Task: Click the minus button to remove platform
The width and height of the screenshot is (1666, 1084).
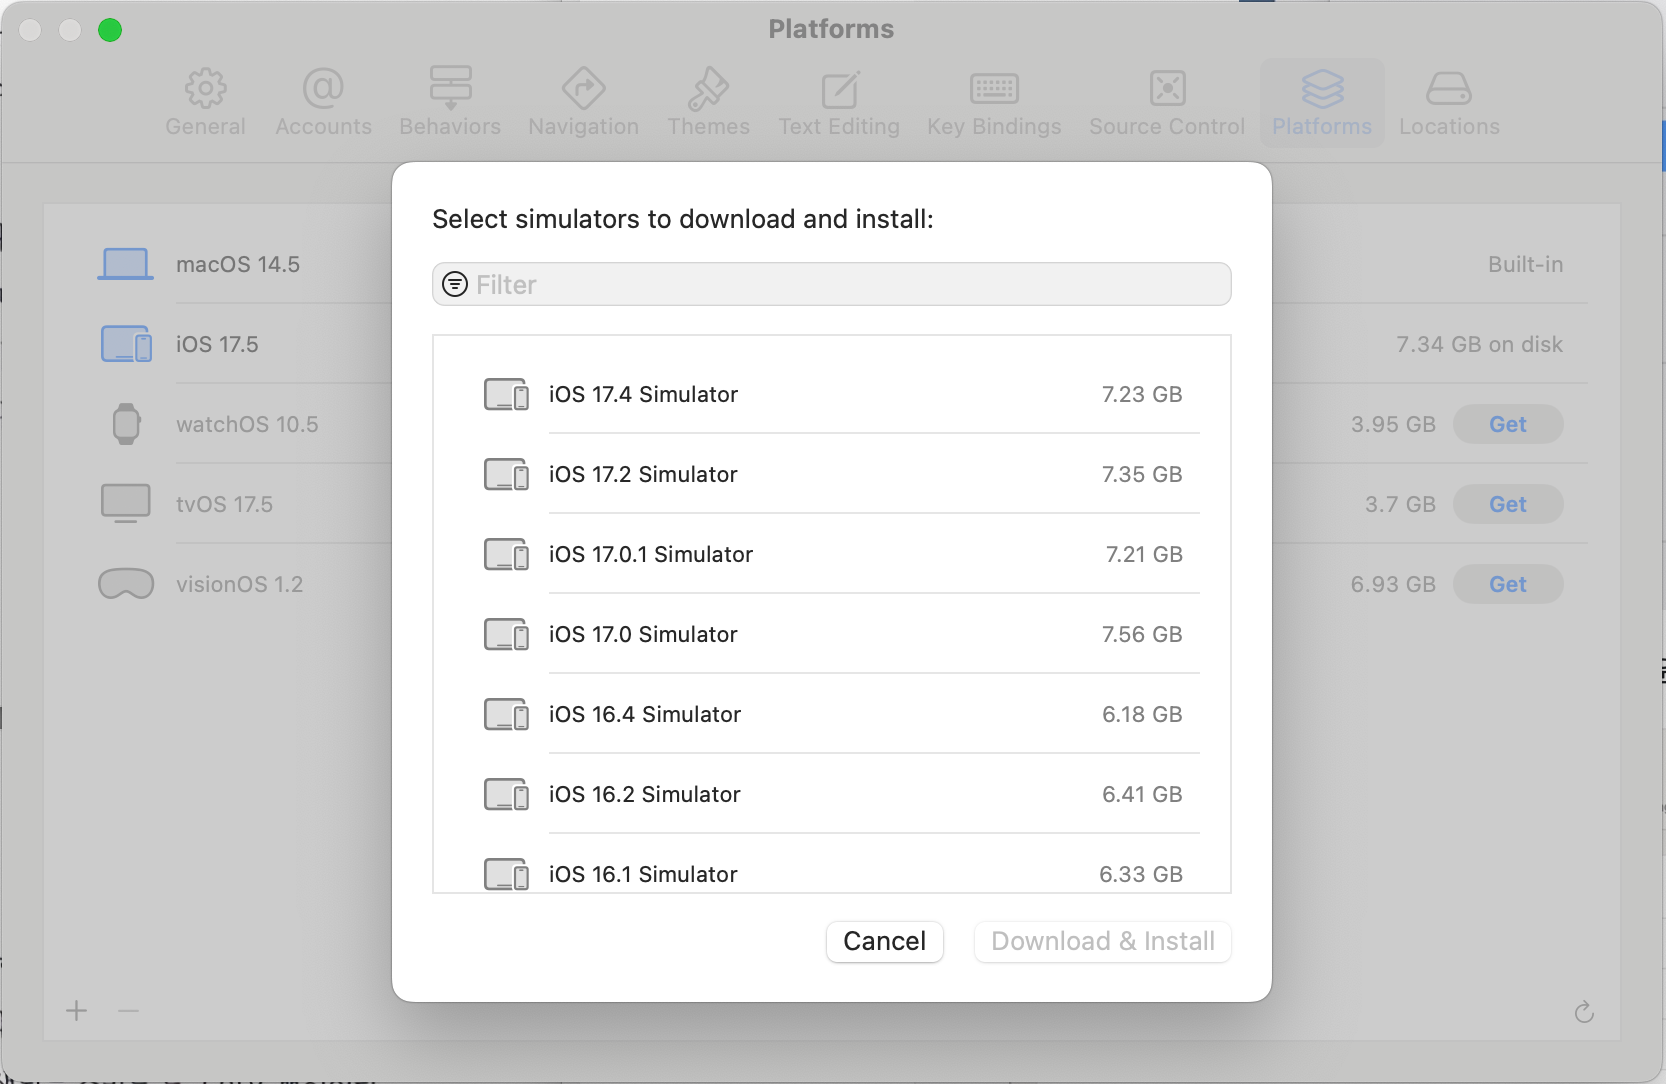Action: click(x=128, y=1011)
